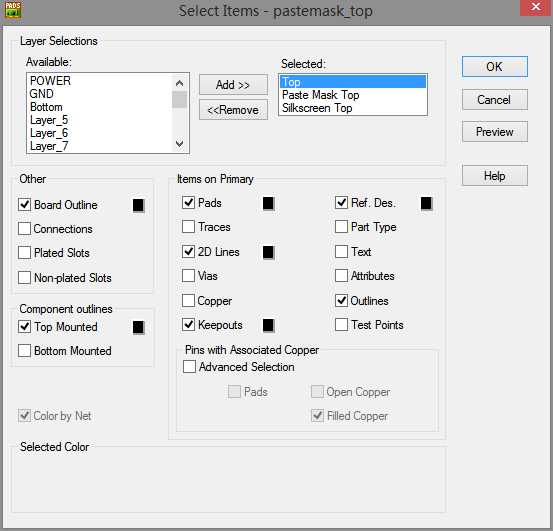
Task: Enable the Test Points checkbox
Action: point(341,324)
